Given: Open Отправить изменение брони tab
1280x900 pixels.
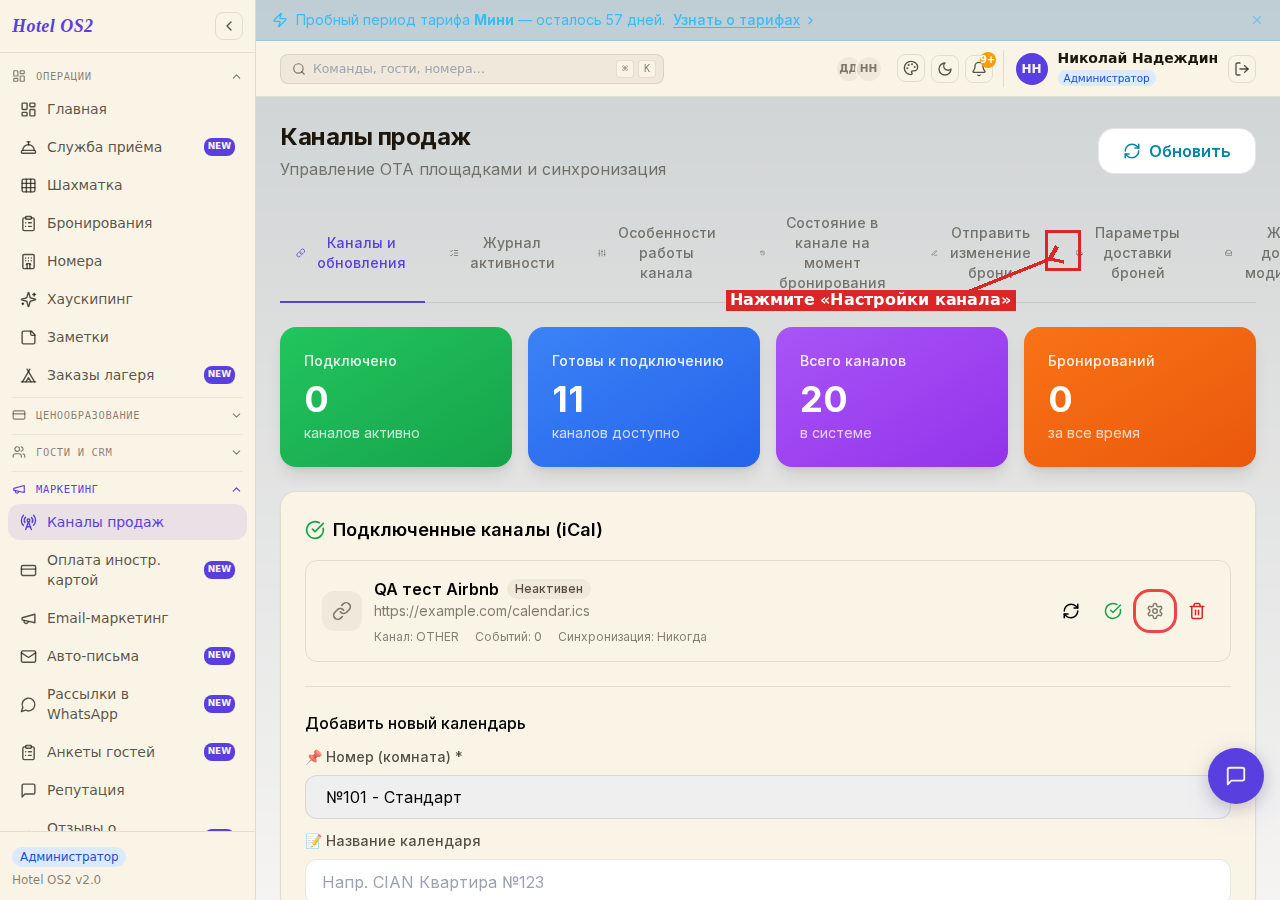Looking at the screenshot, I should click(x=981, y=253).
